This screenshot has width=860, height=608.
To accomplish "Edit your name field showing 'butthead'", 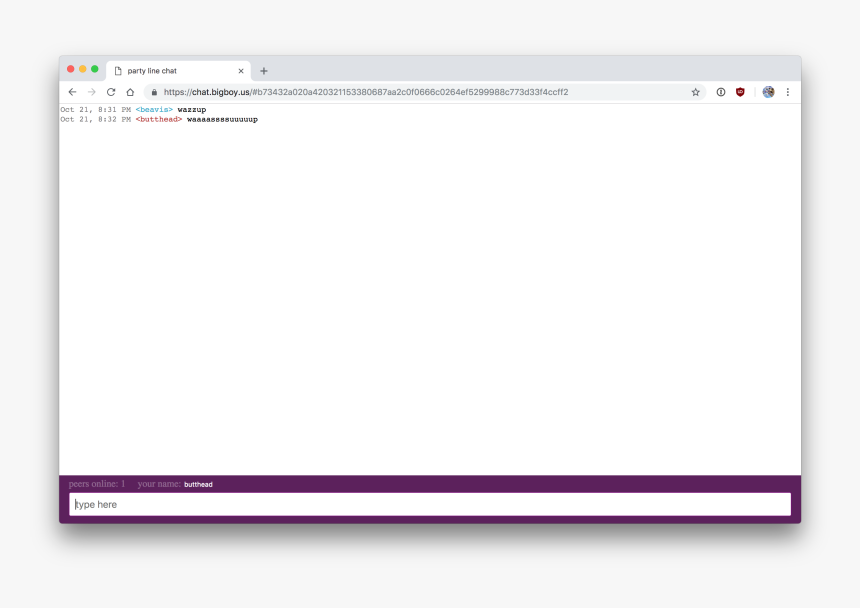I will (198, 485).
